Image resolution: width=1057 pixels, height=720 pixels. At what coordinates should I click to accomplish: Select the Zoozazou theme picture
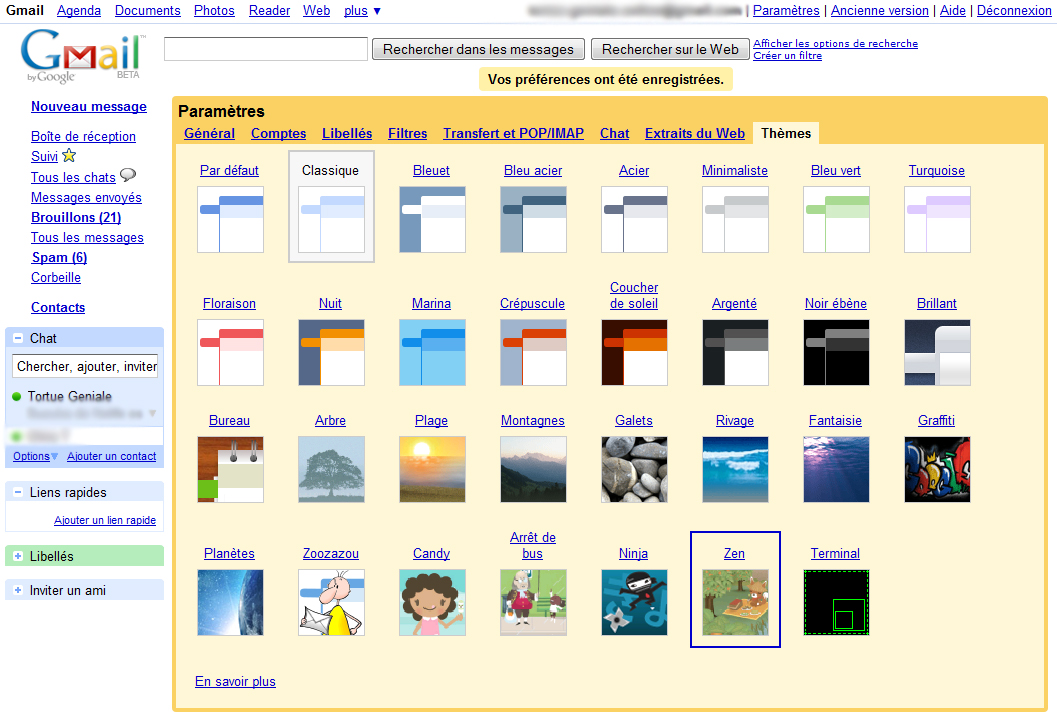(x=331, y=602)
